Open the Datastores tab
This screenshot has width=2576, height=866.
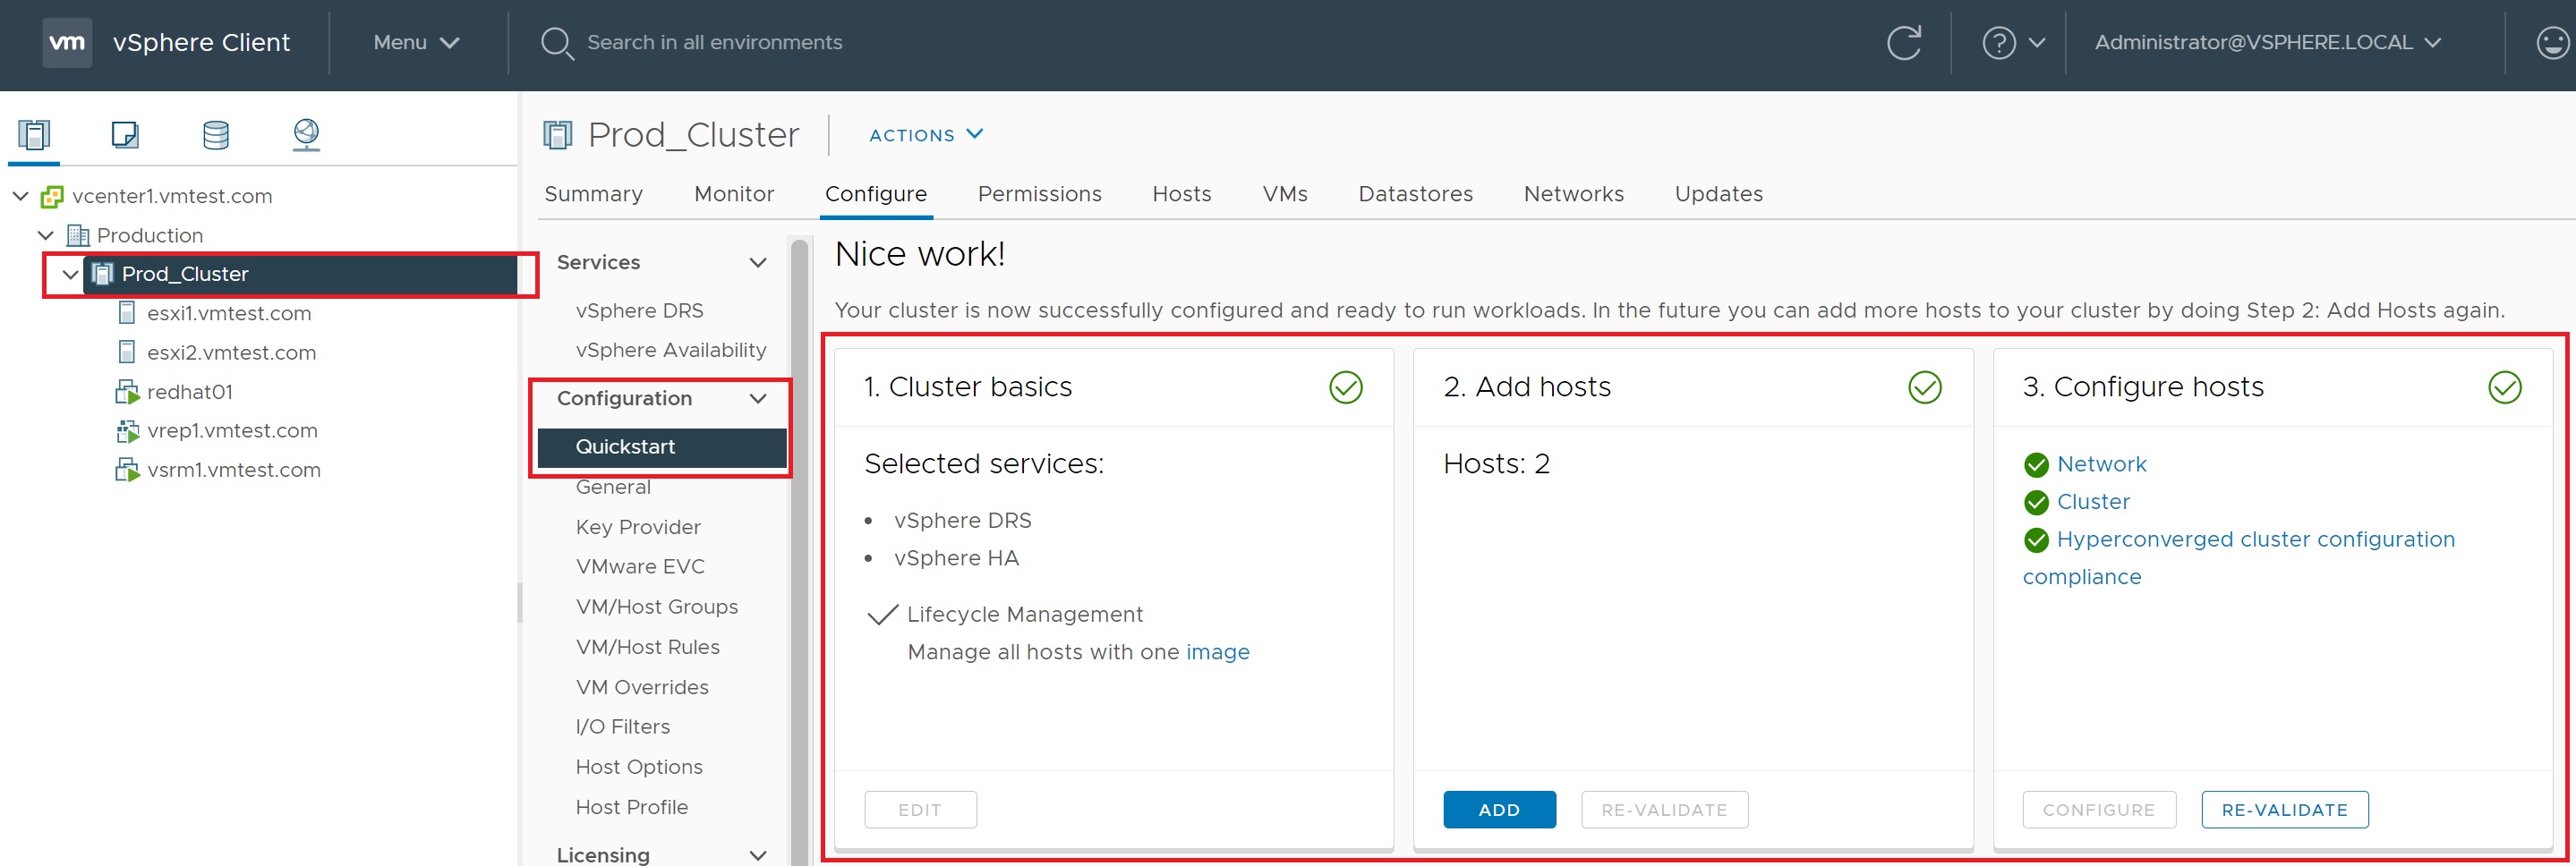1414,194
